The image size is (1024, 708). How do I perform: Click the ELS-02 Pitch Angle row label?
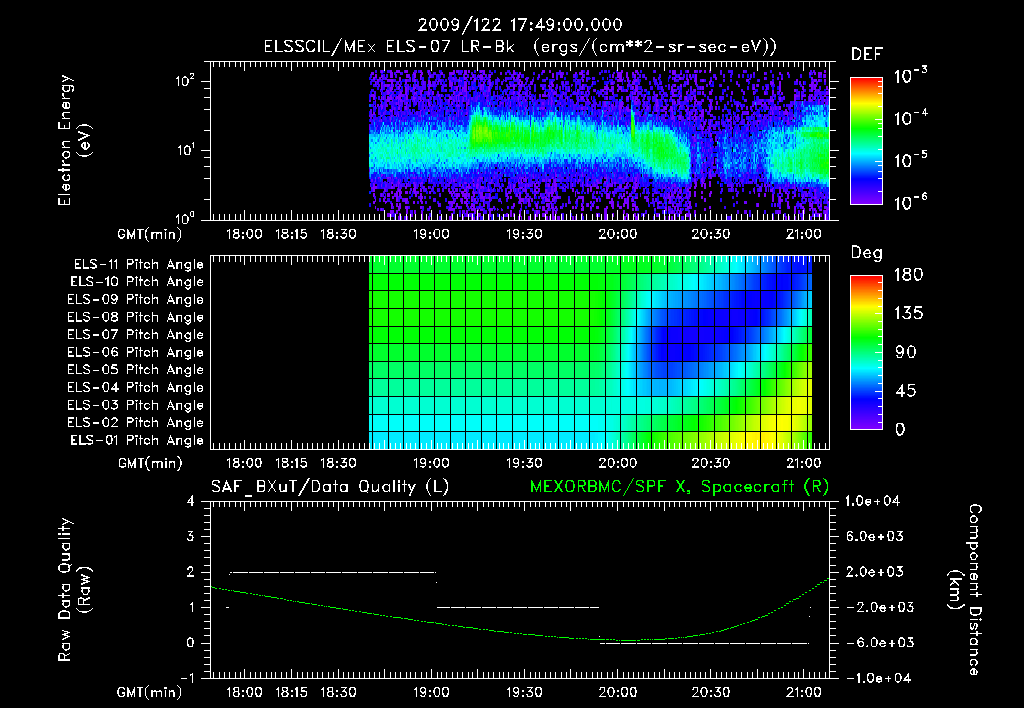tap(136, 423)
